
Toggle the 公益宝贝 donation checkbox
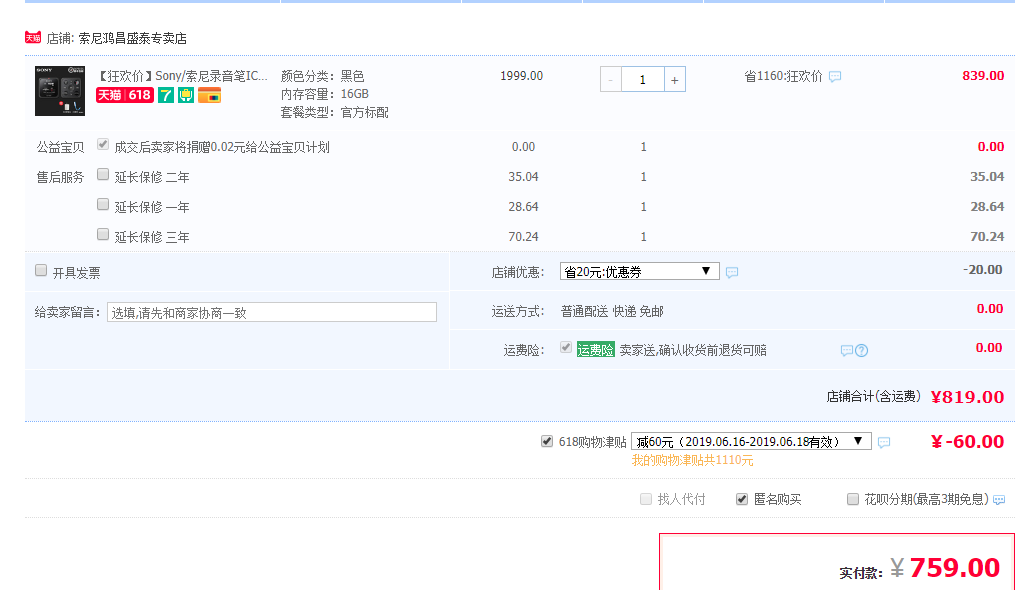(x=103, y=145)
